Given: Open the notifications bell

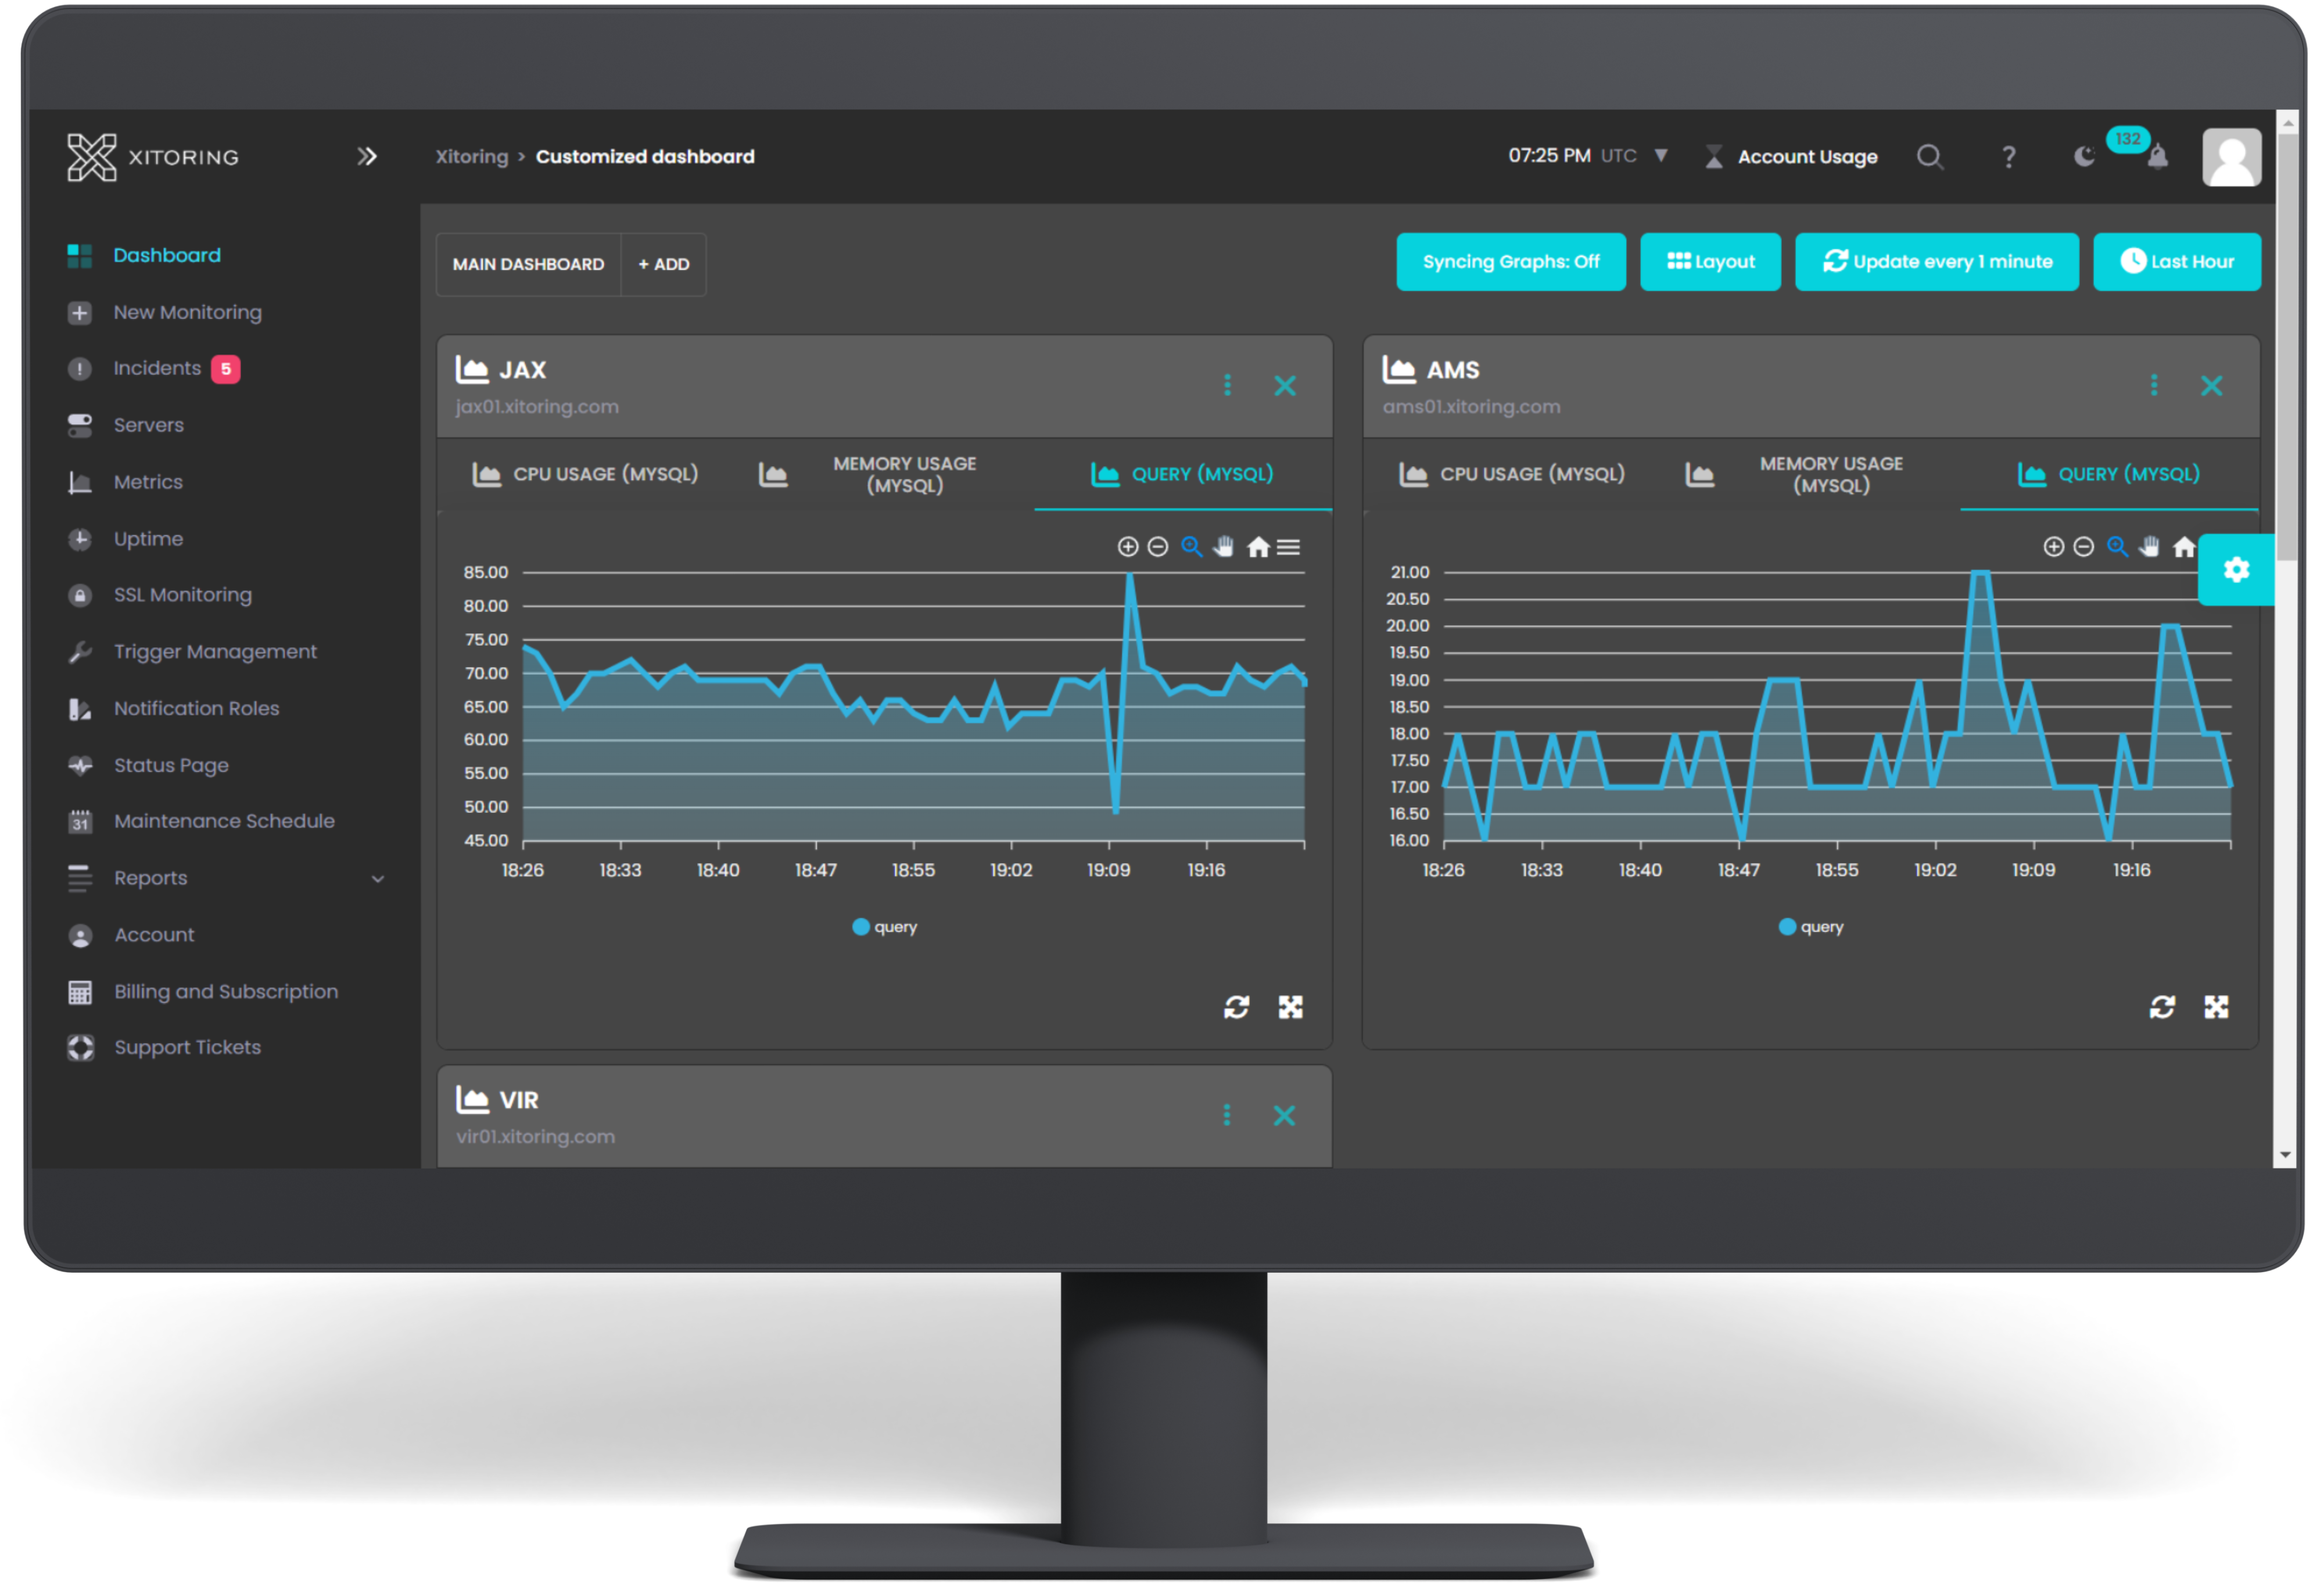Looking at the screenshot, I should tap(2158, 157).
